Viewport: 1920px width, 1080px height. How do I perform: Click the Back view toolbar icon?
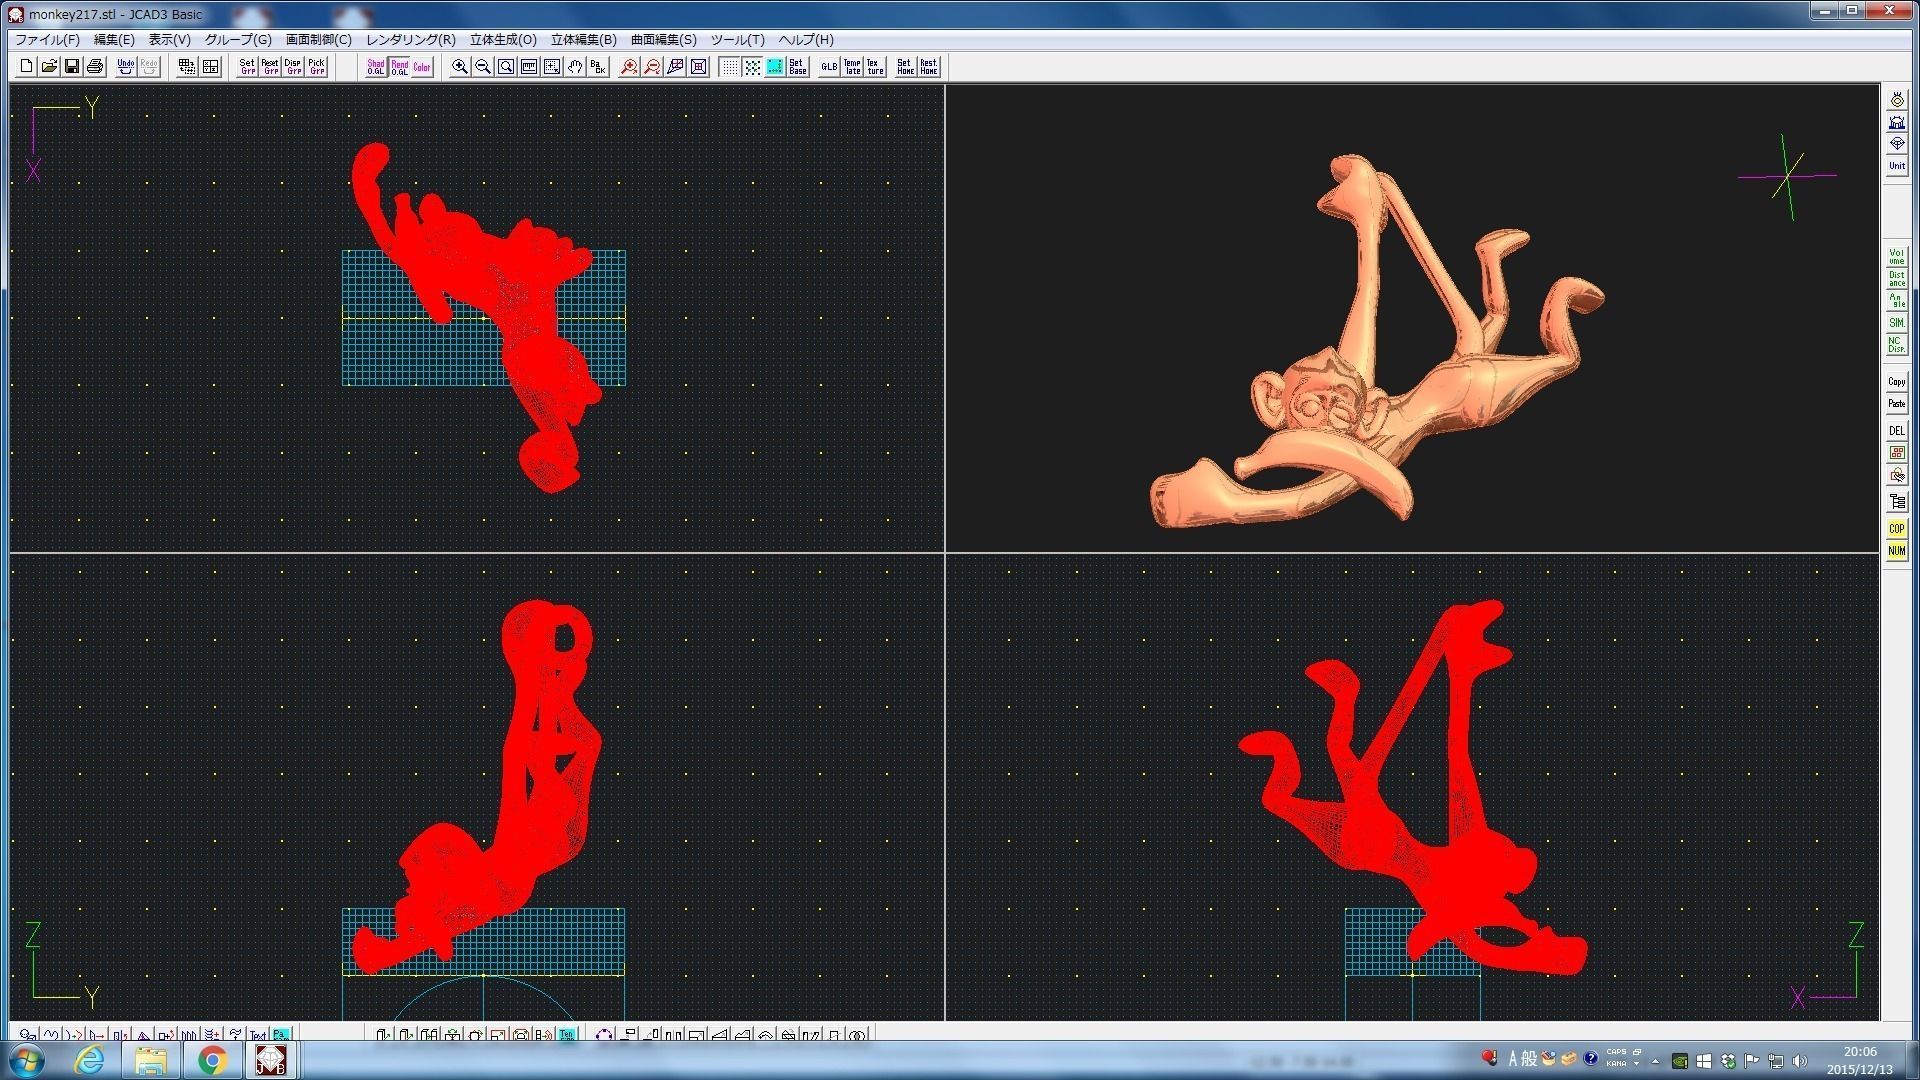598,67
